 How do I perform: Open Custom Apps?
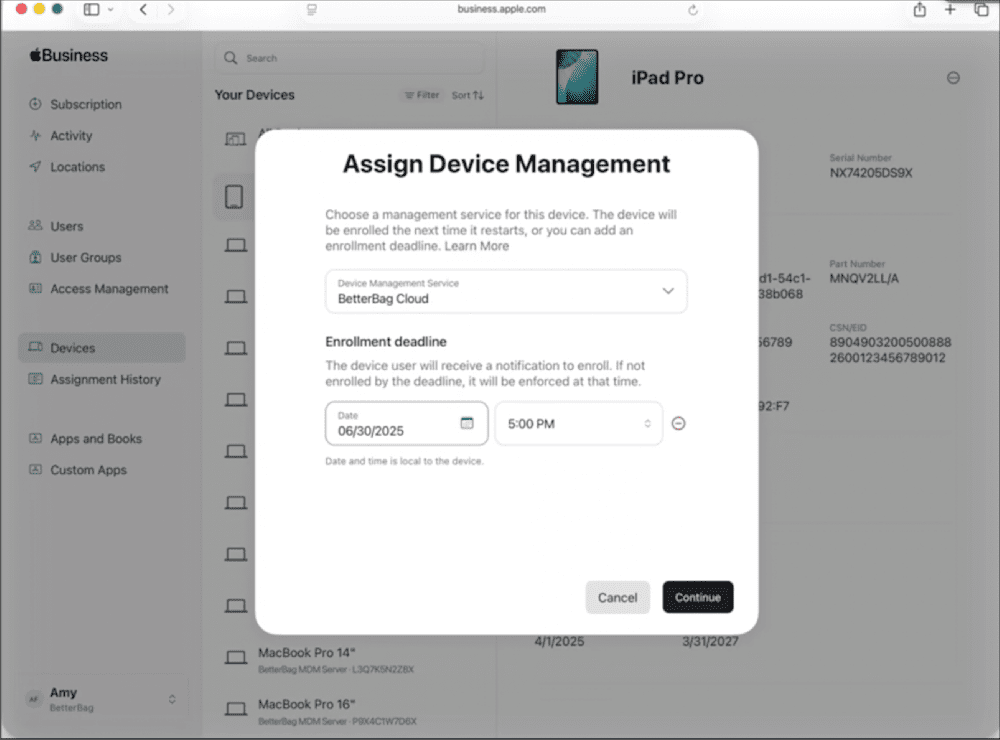[x=88, y=470]
